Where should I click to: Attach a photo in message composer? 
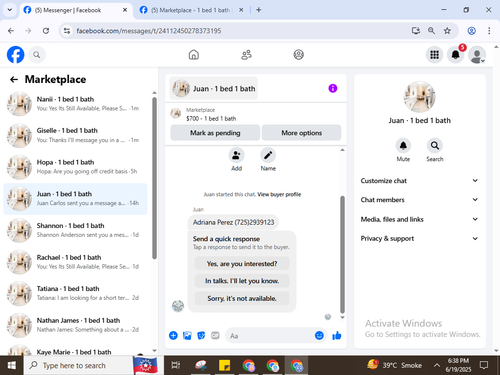[187, 335]
